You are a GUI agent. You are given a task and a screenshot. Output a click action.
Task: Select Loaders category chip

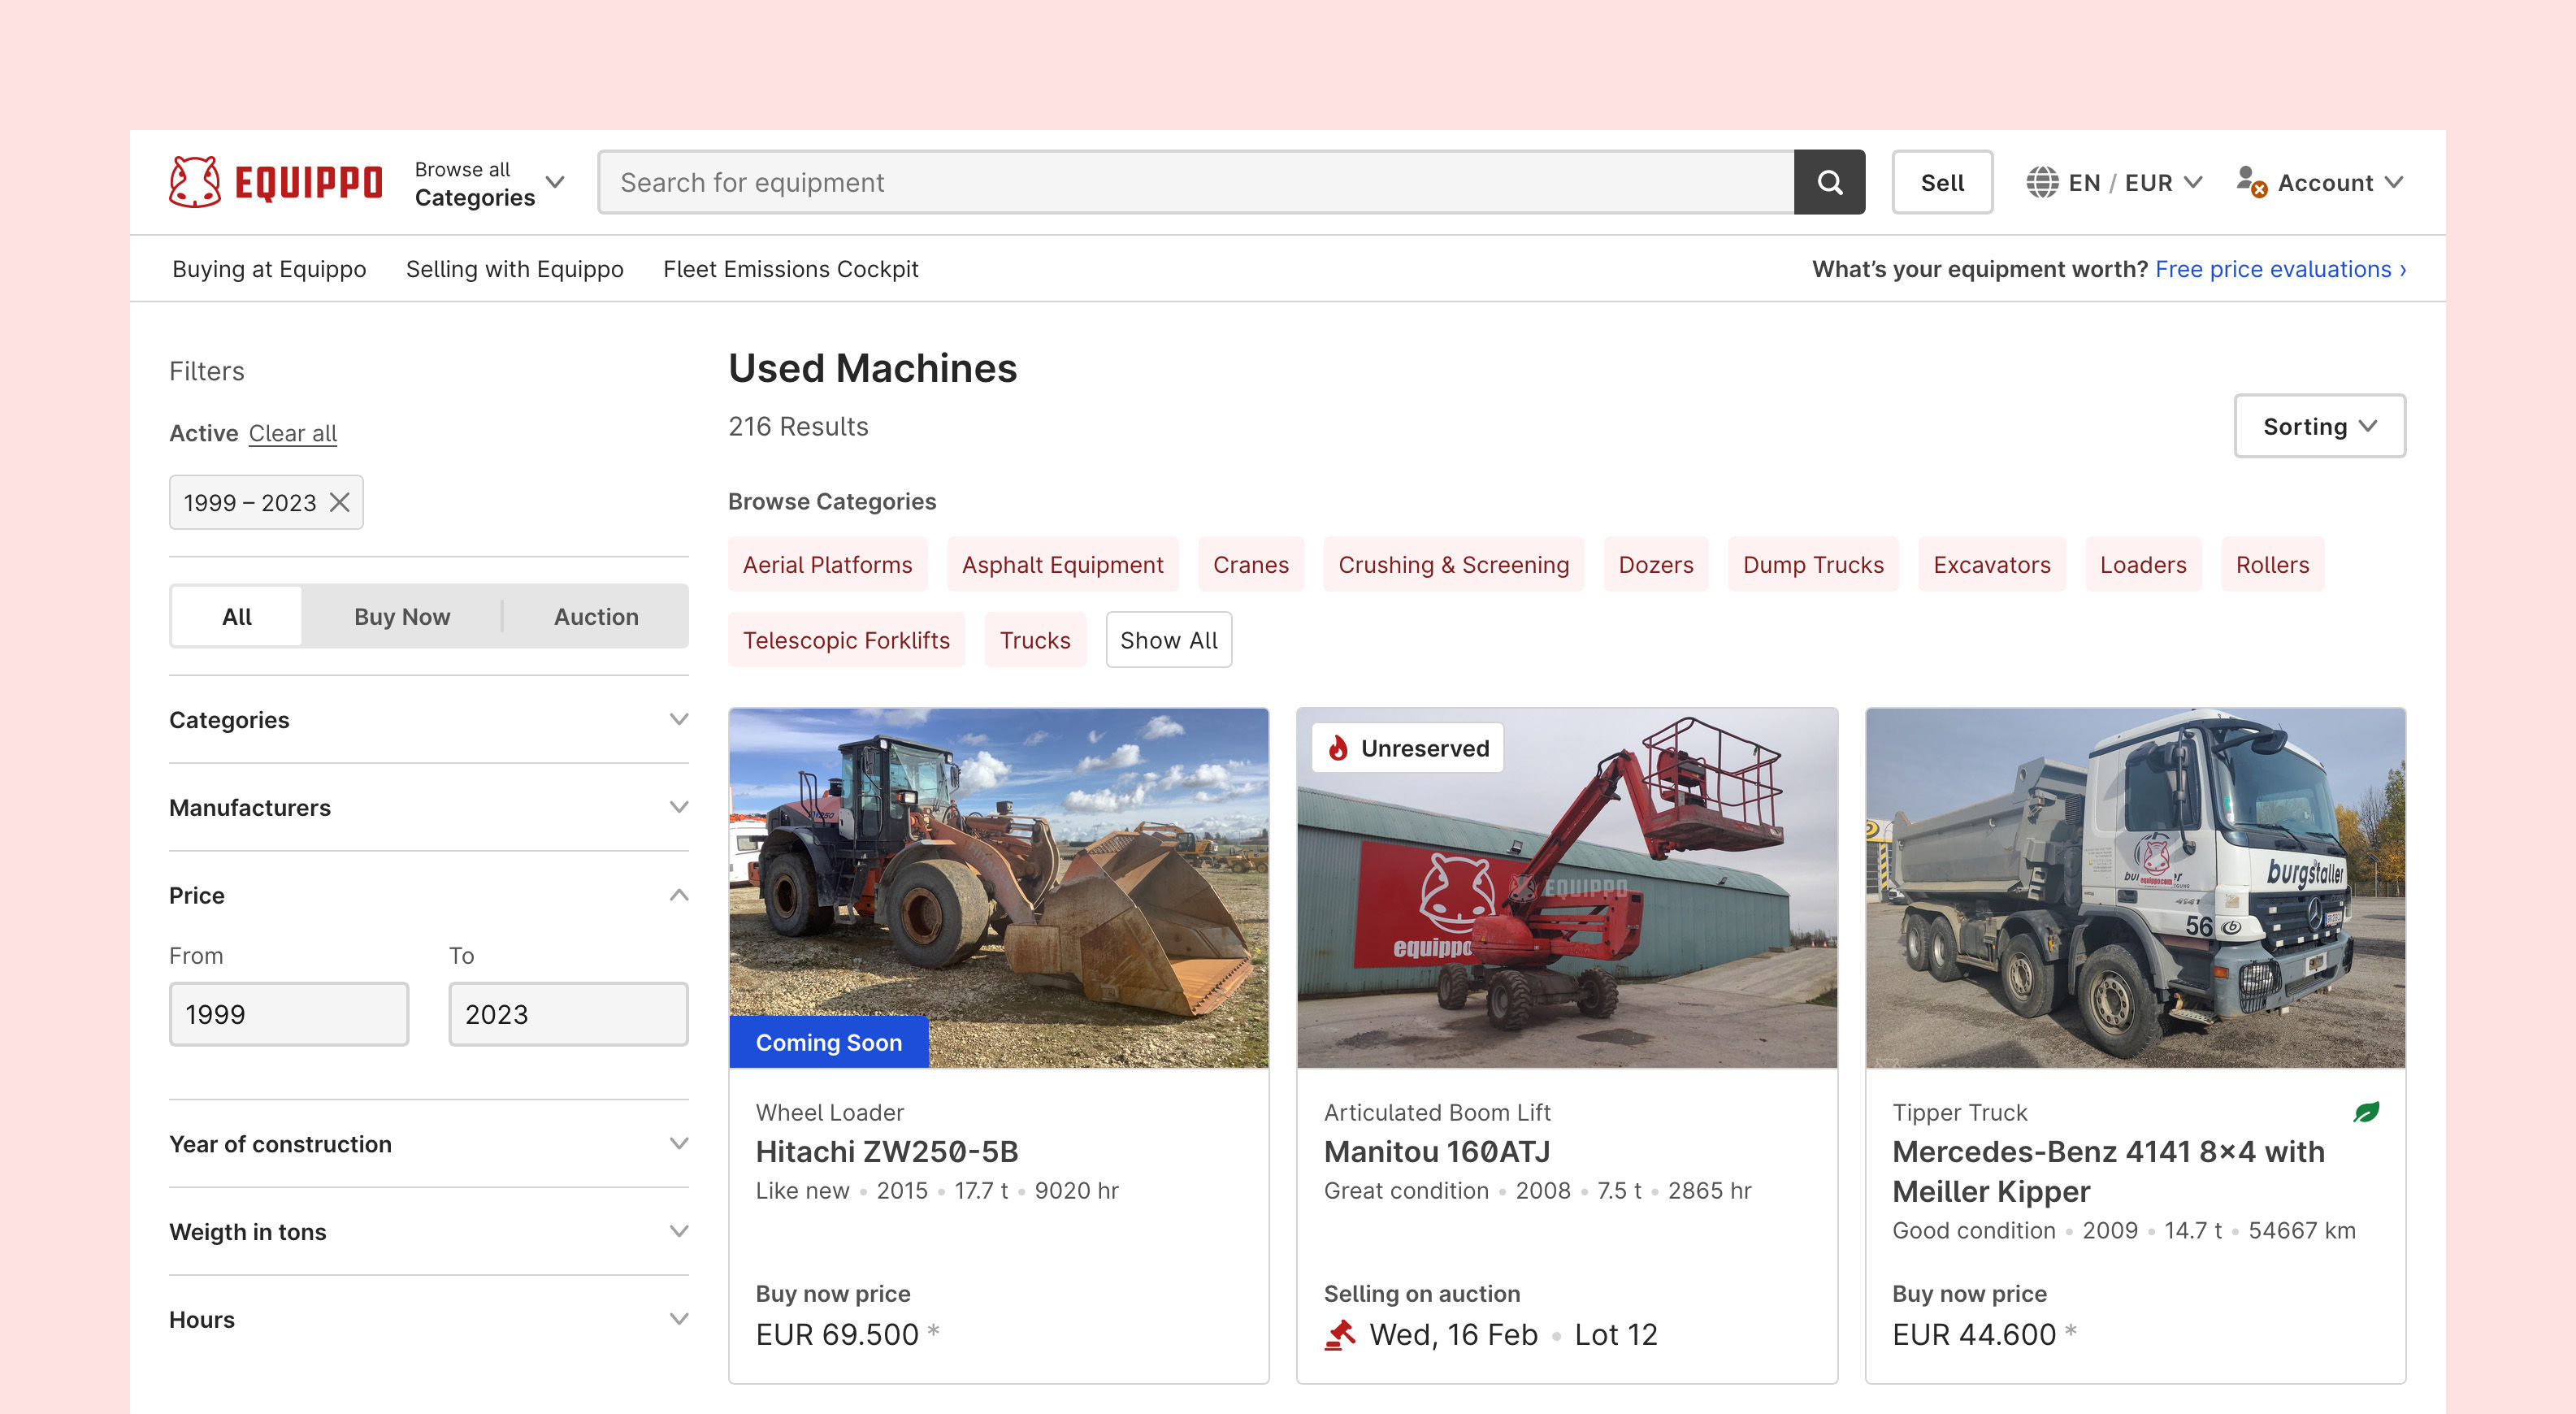2143,565
